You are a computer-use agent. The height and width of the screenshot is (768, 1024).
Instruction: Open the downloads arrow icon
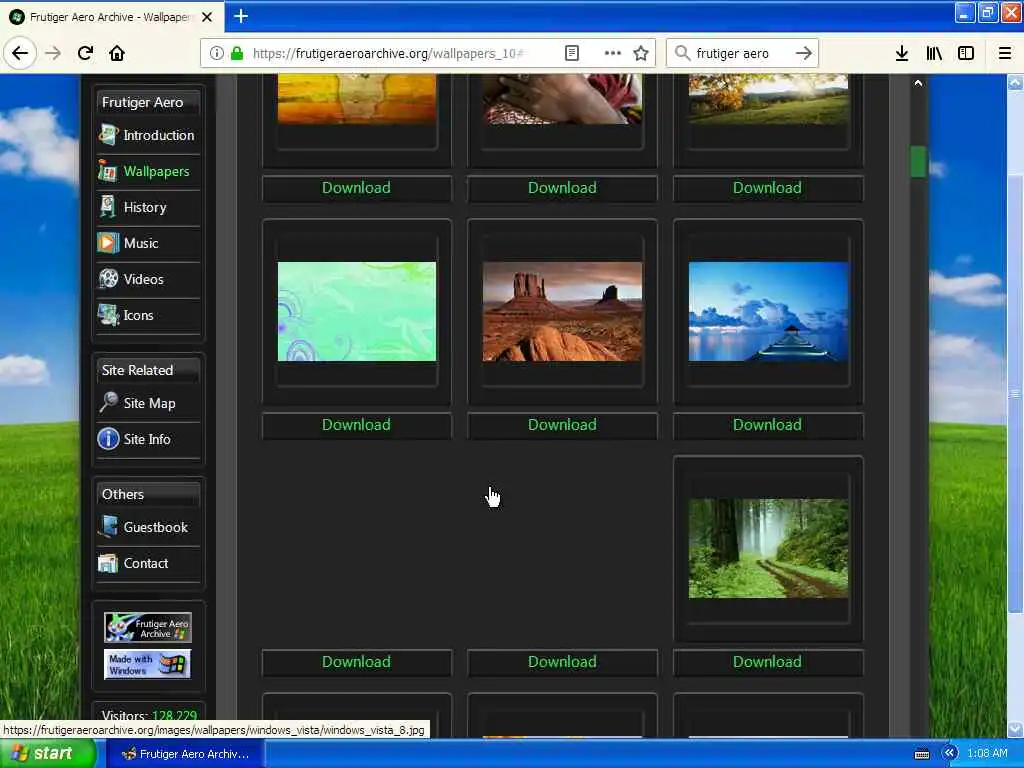902,53
